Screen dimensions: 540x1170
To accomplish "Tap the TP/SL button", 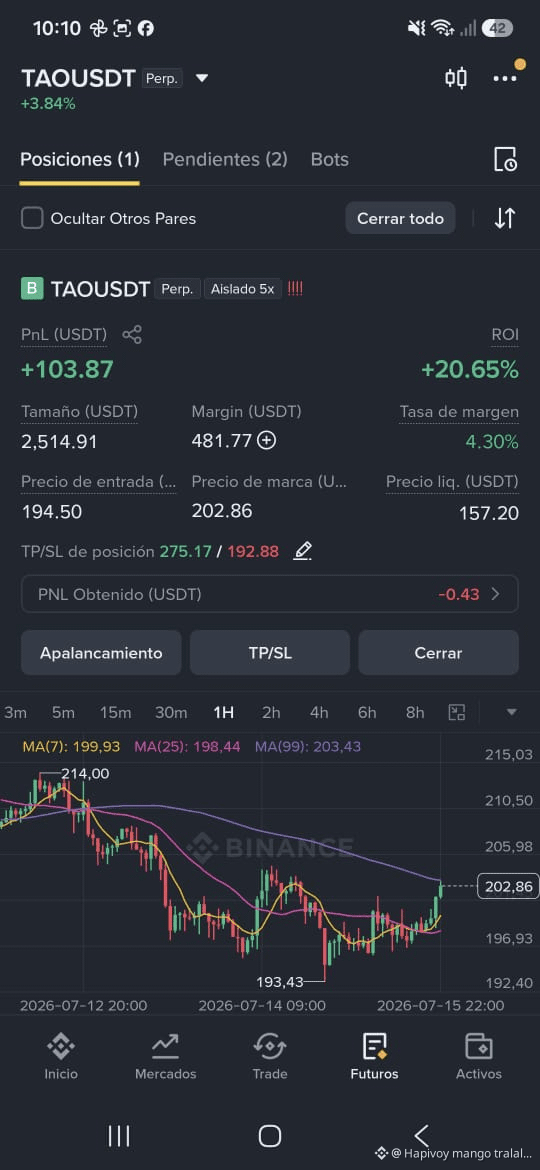I will [270, 653].
